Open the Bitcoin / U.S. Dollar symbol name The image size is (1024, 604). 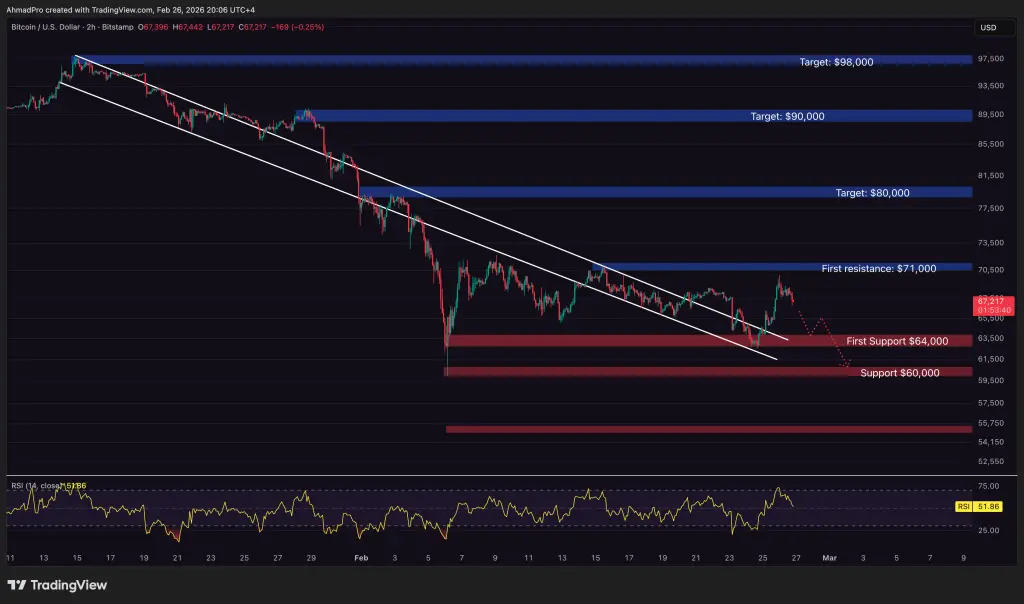(x=48, y=28)
